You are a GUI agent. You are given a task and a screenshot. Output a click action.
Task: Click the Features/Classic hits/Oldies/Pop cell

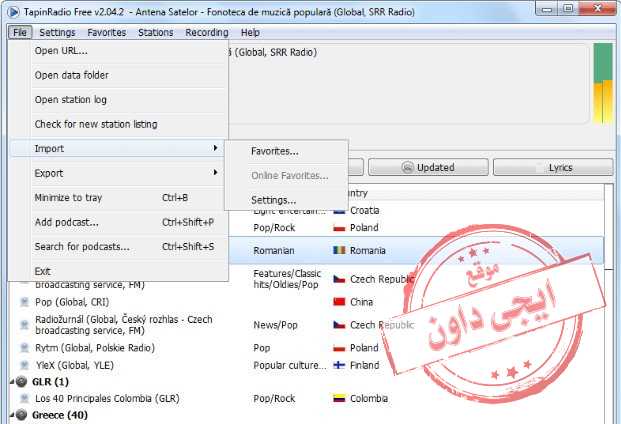[287, 279]
